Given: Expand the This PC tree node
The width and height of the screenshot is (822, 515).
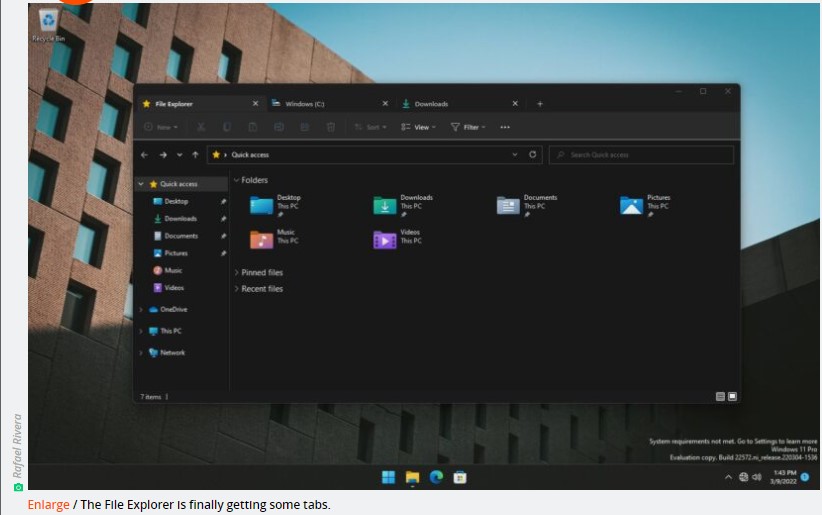Looking at the screenshot, I should tap(141, 331).
